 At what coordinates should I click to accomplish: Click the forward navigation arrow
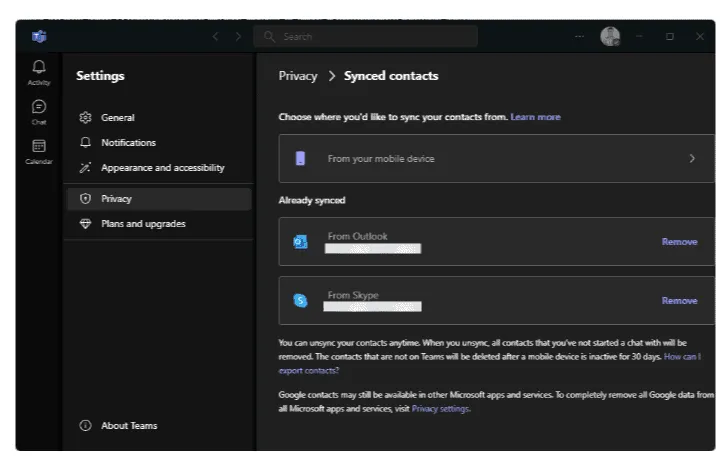pyautogui.click(x=238, y=37)
